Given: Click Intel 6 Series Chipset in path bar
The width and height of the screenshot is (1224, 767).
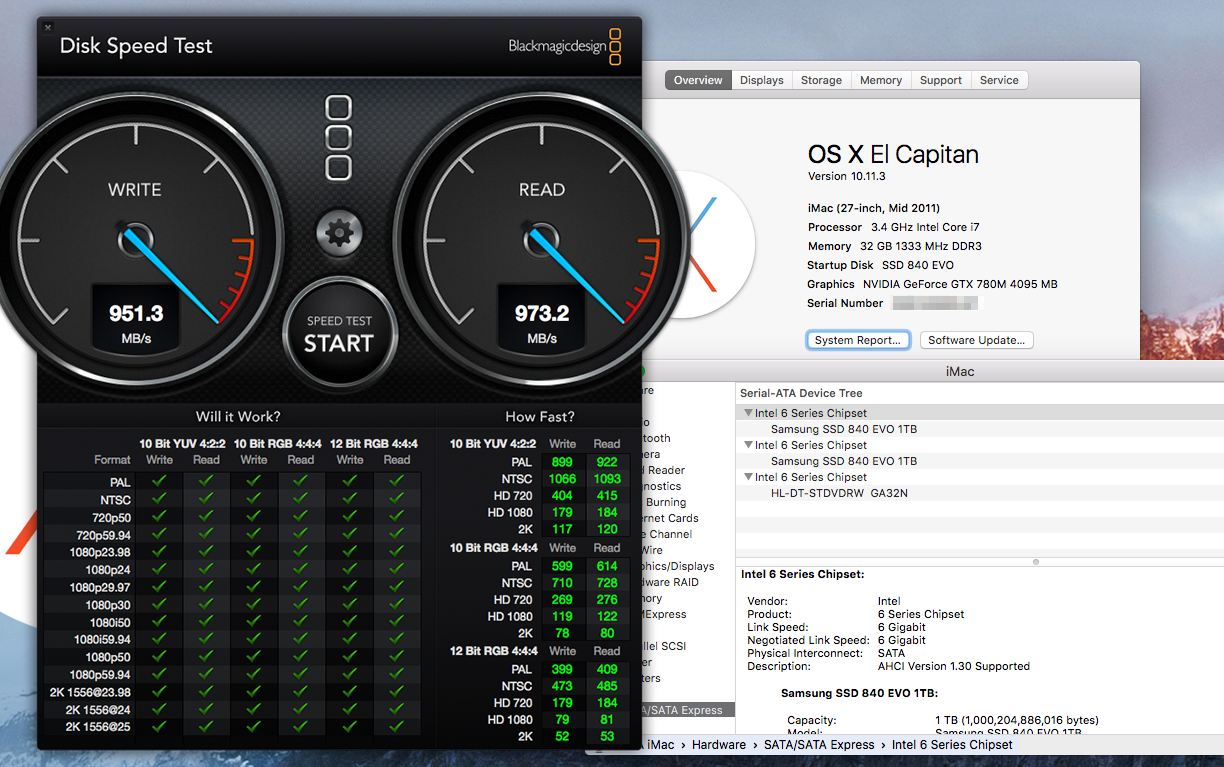Looking at the screenshot, I should coord(952,744).
